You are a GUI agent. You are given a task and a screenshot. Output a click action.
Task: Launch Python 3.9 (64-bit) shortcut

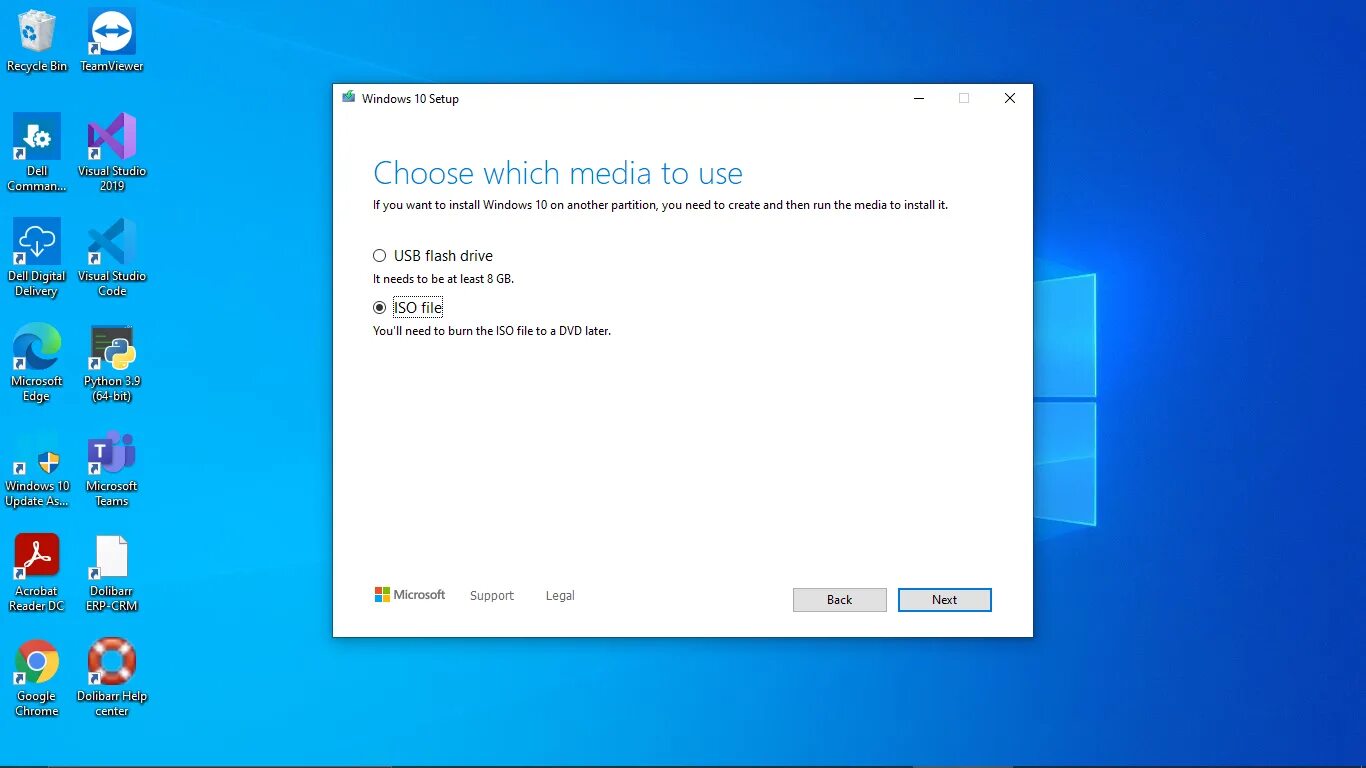coord(112,363)
